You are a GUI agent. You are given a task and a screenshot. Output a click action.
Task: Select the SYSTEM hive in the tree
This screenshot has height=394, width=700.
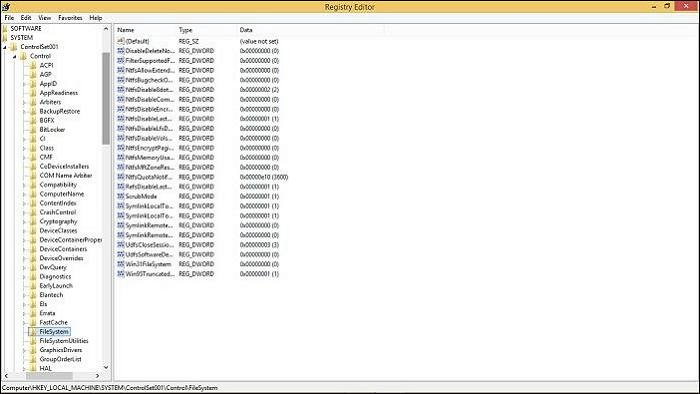coord(21,37)
